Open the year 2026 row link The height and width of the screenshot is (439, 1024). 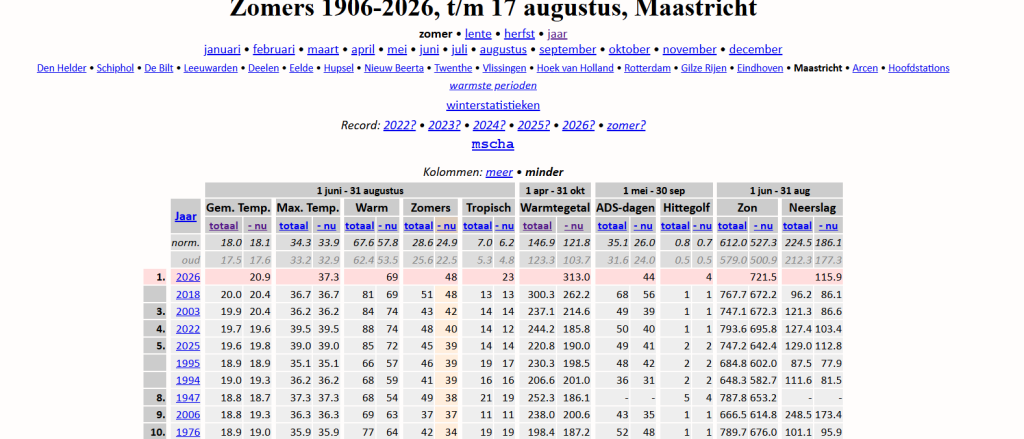coord(188,278)
